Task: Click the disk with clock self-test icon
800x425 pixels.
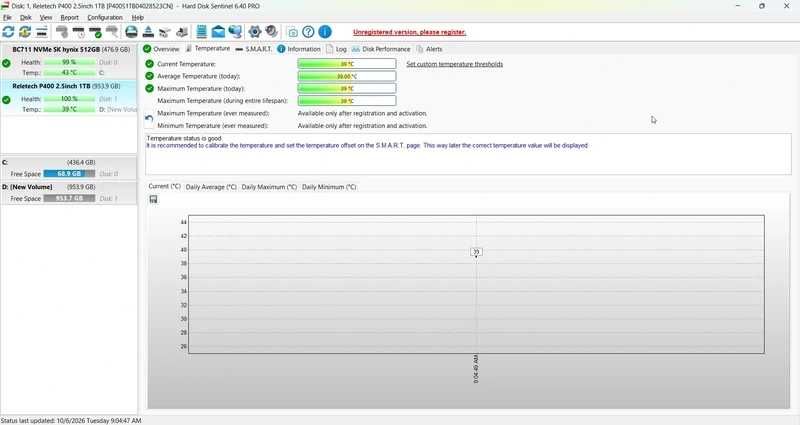Action: click(79, 32)
